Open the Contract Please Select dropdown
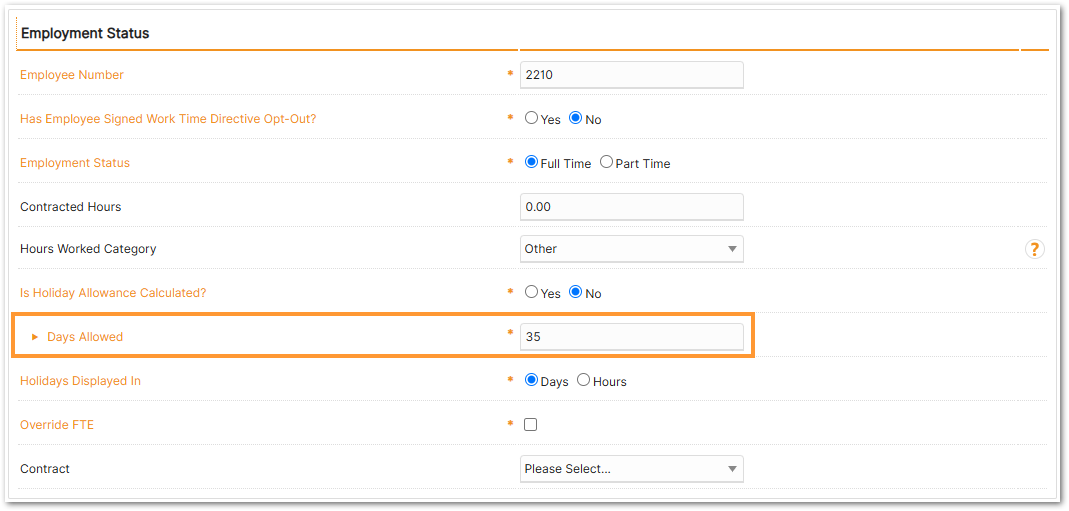The height and width of the screenshot is (511, 1069). pyautogui.click(x=631, y=469)
